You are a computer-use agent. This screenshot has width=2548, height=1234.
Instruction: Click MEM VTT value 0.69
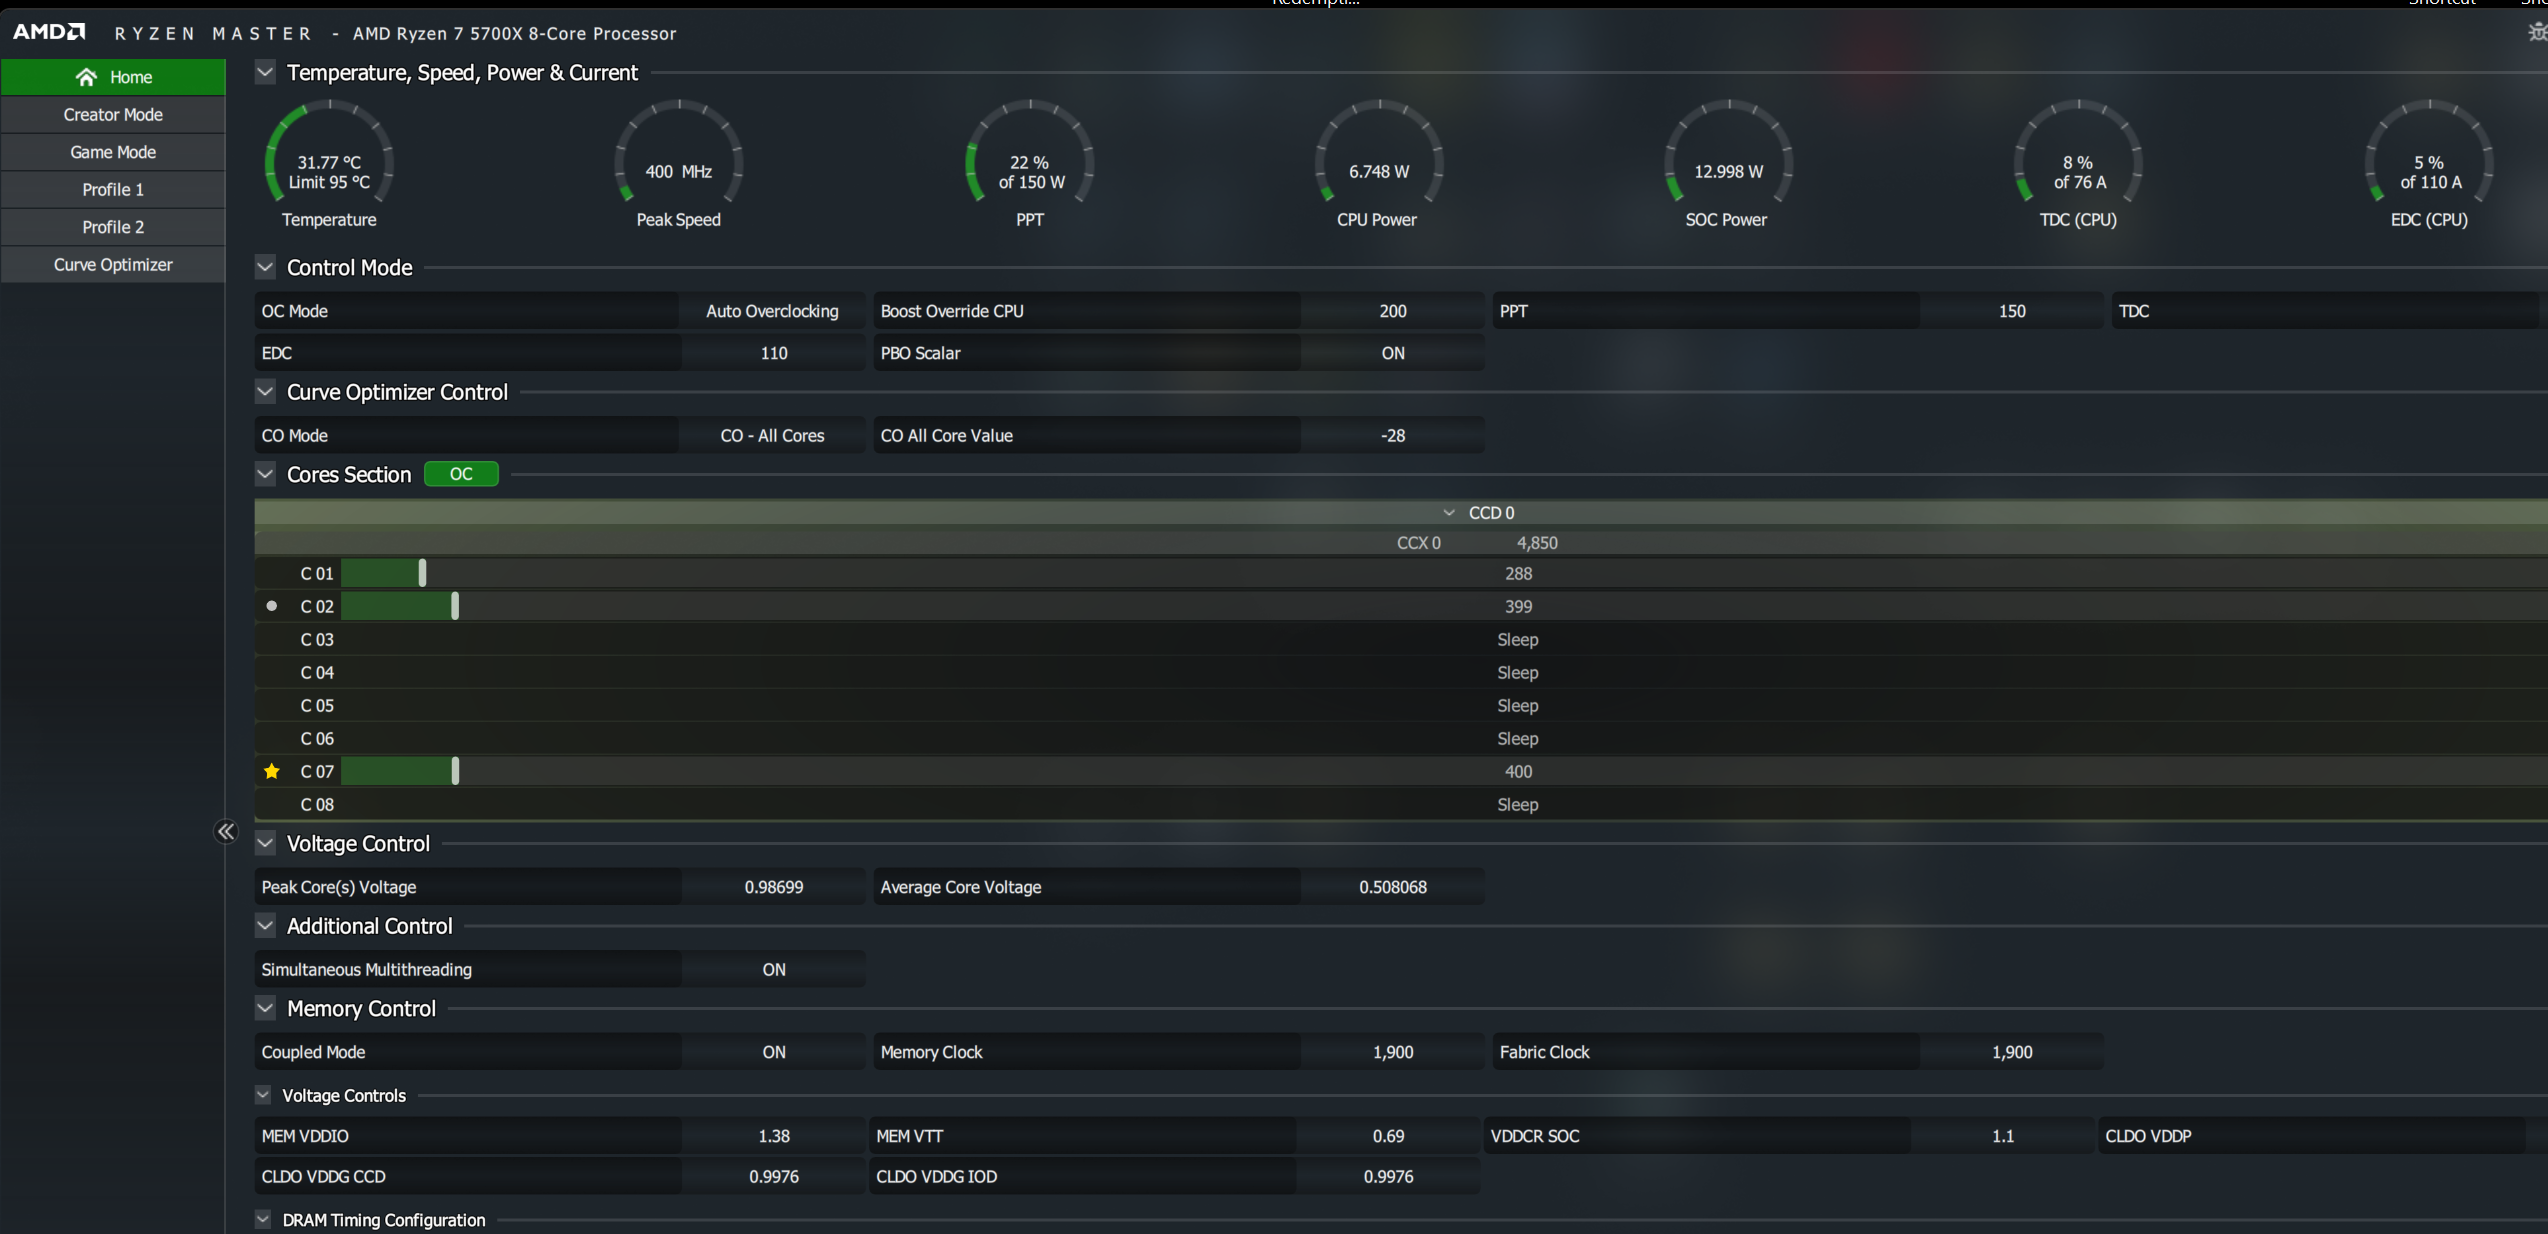click(1388, 1136)
